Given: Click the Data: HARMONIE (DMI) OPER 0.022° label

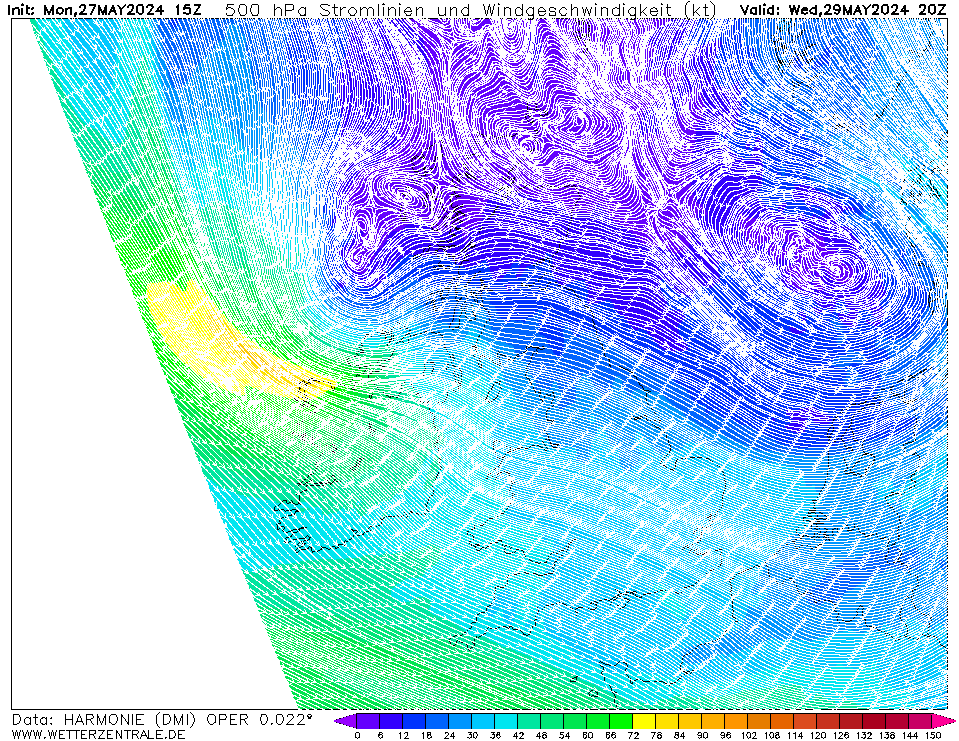Looking at the screenshot, I should coord(162,720).
